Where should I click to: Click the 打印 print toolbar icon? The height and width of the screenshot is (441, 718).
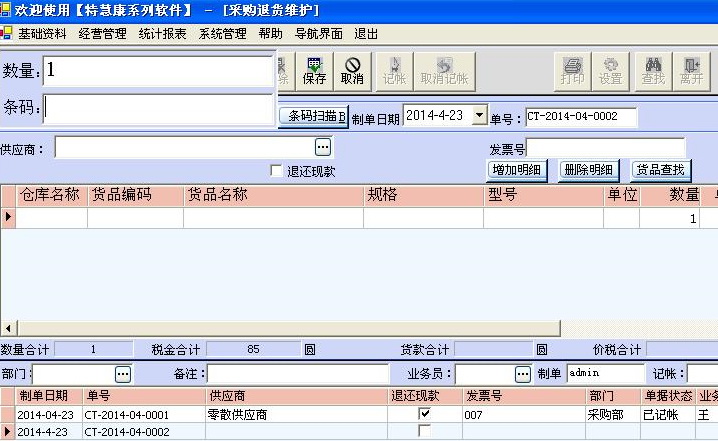572,71
